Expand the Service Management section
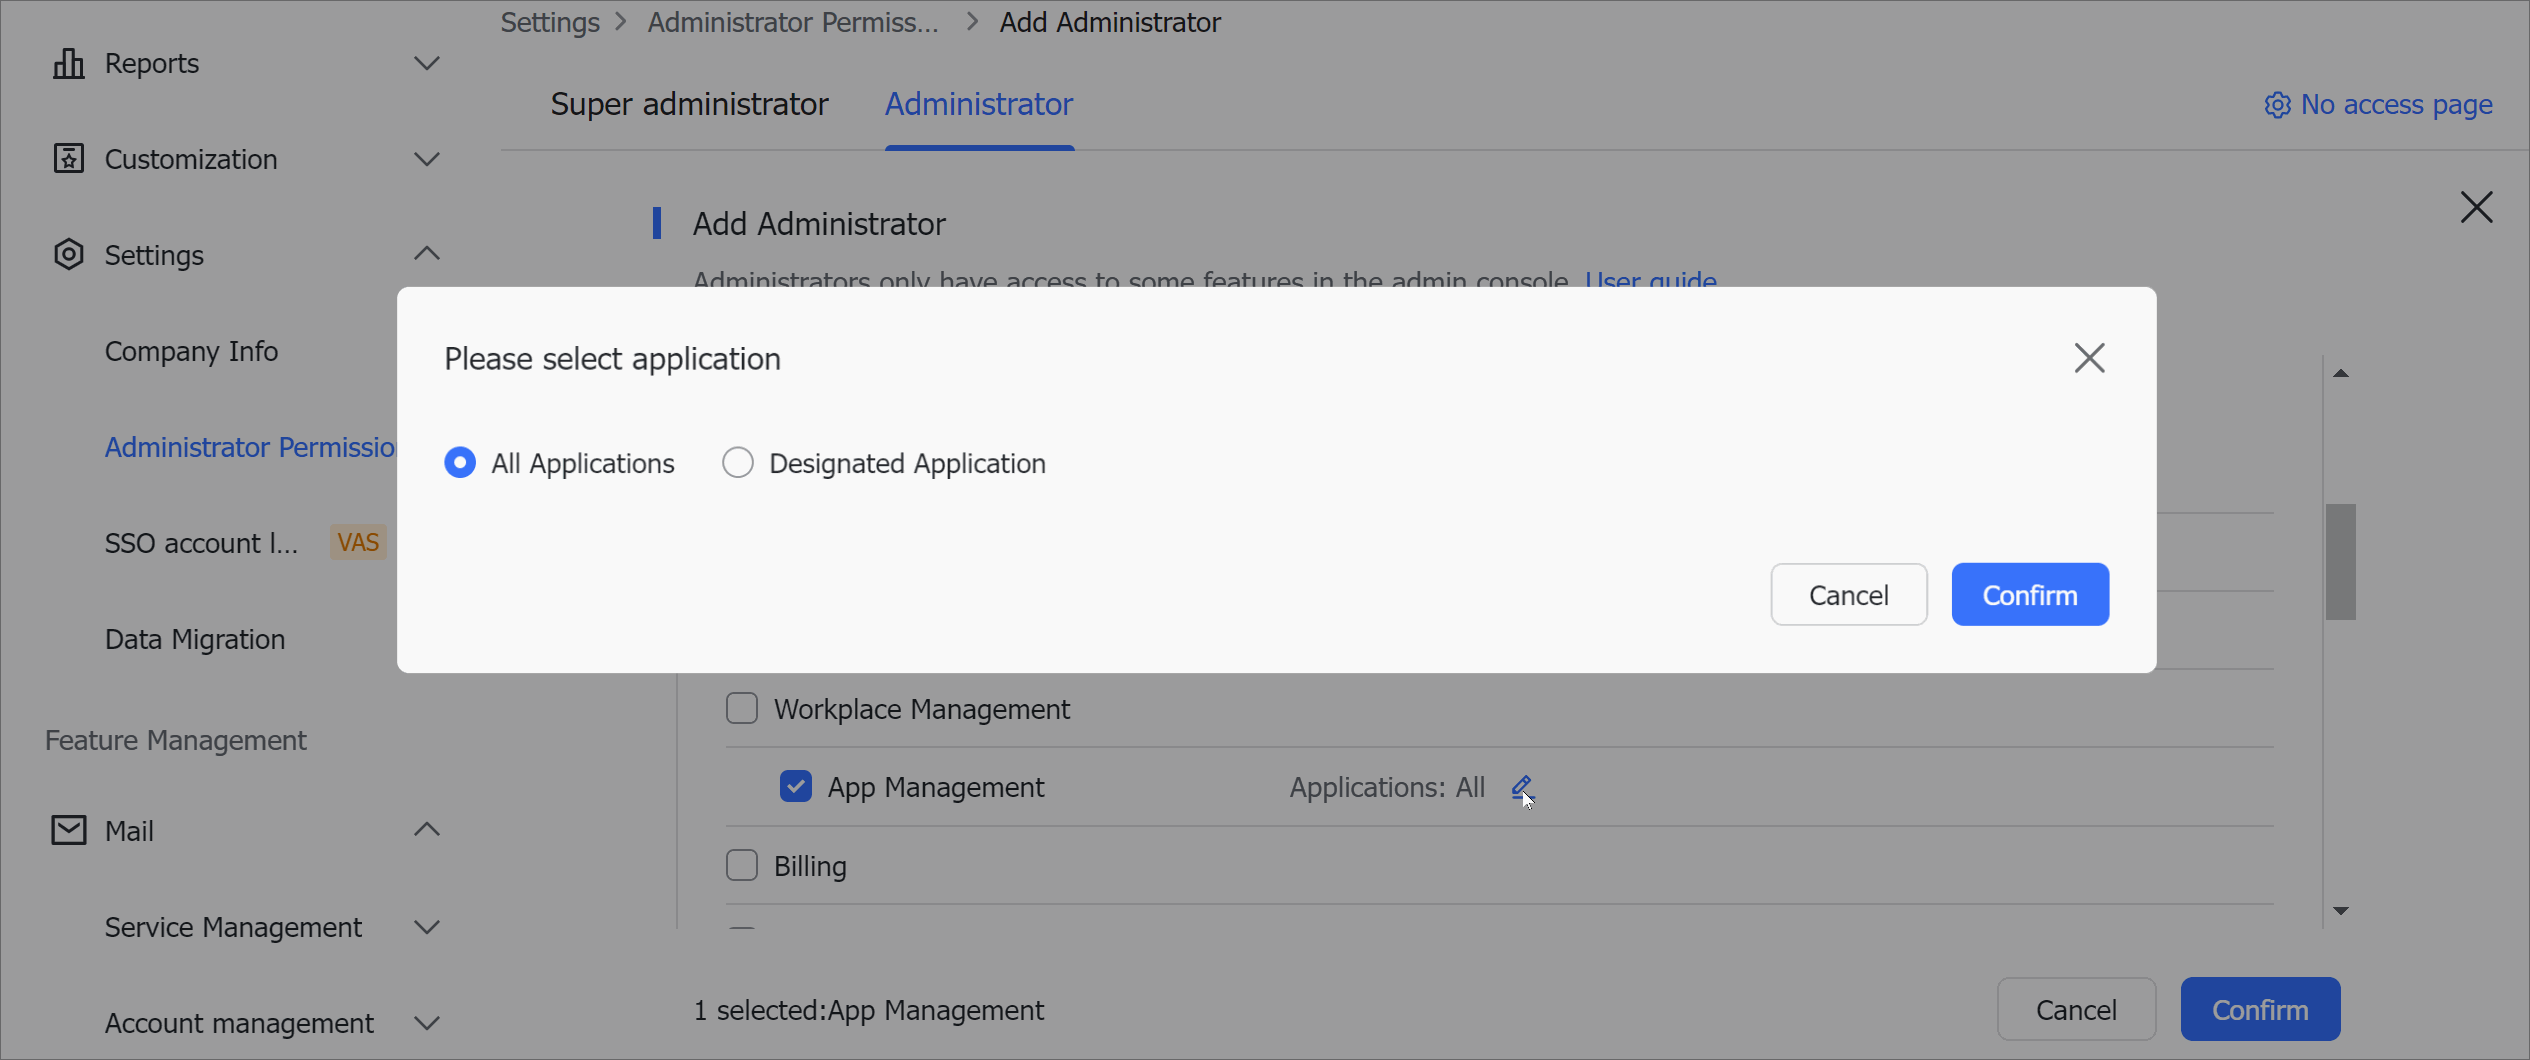2530x1060 pixels. (427, 927)
